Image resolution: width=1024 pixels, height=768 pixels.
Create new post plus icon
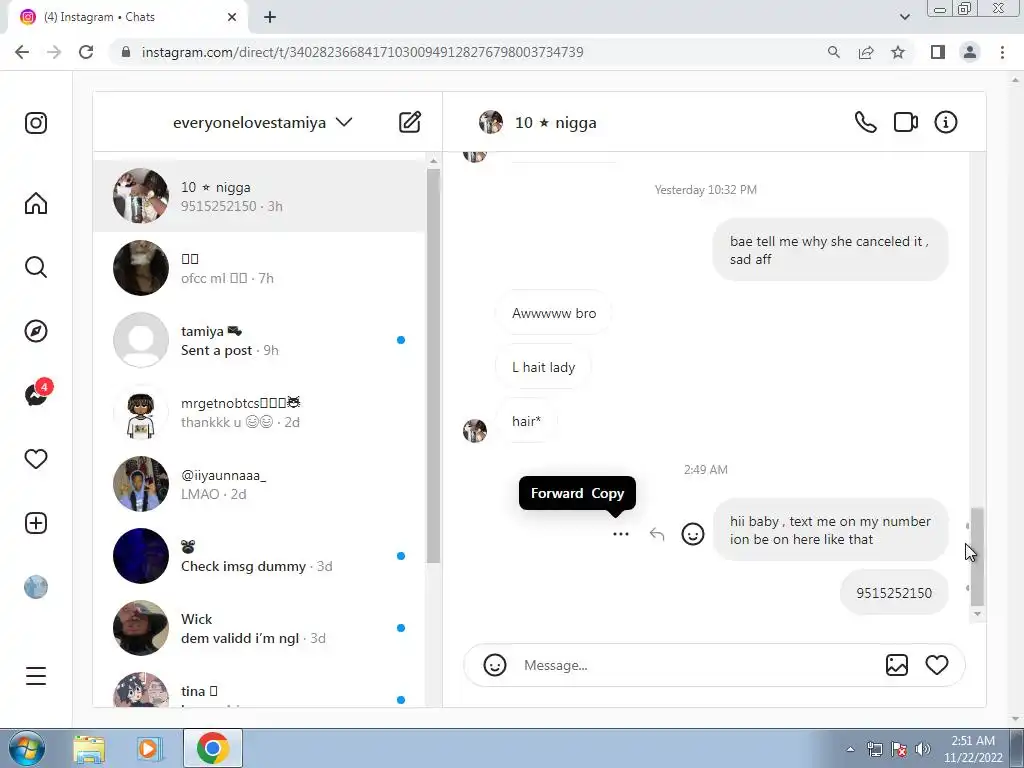(x=36, y=523)
